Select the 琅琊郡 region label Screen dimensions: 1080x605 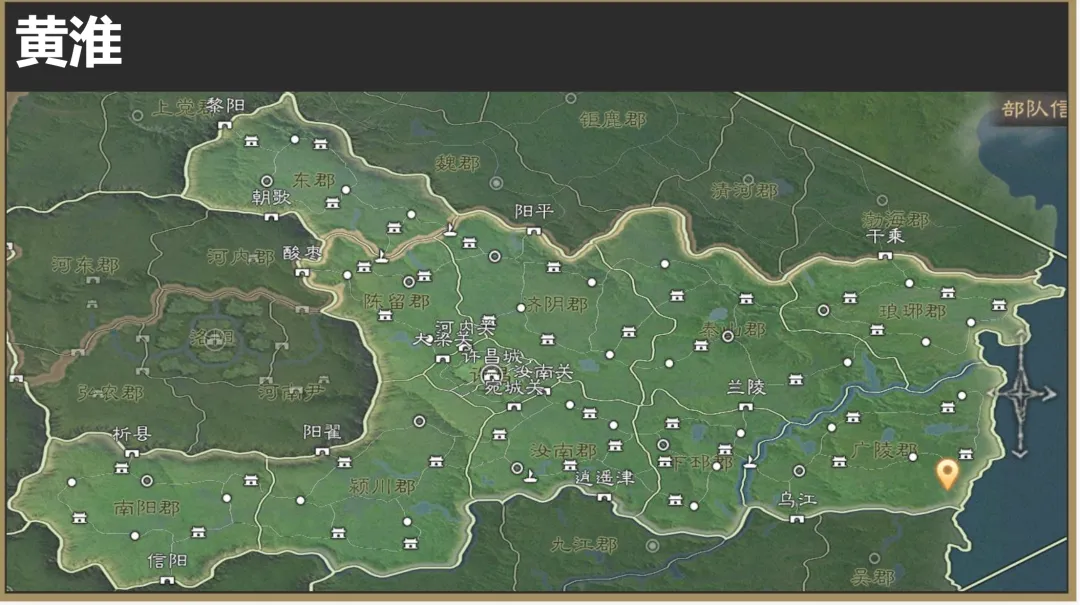click(913, 311)
